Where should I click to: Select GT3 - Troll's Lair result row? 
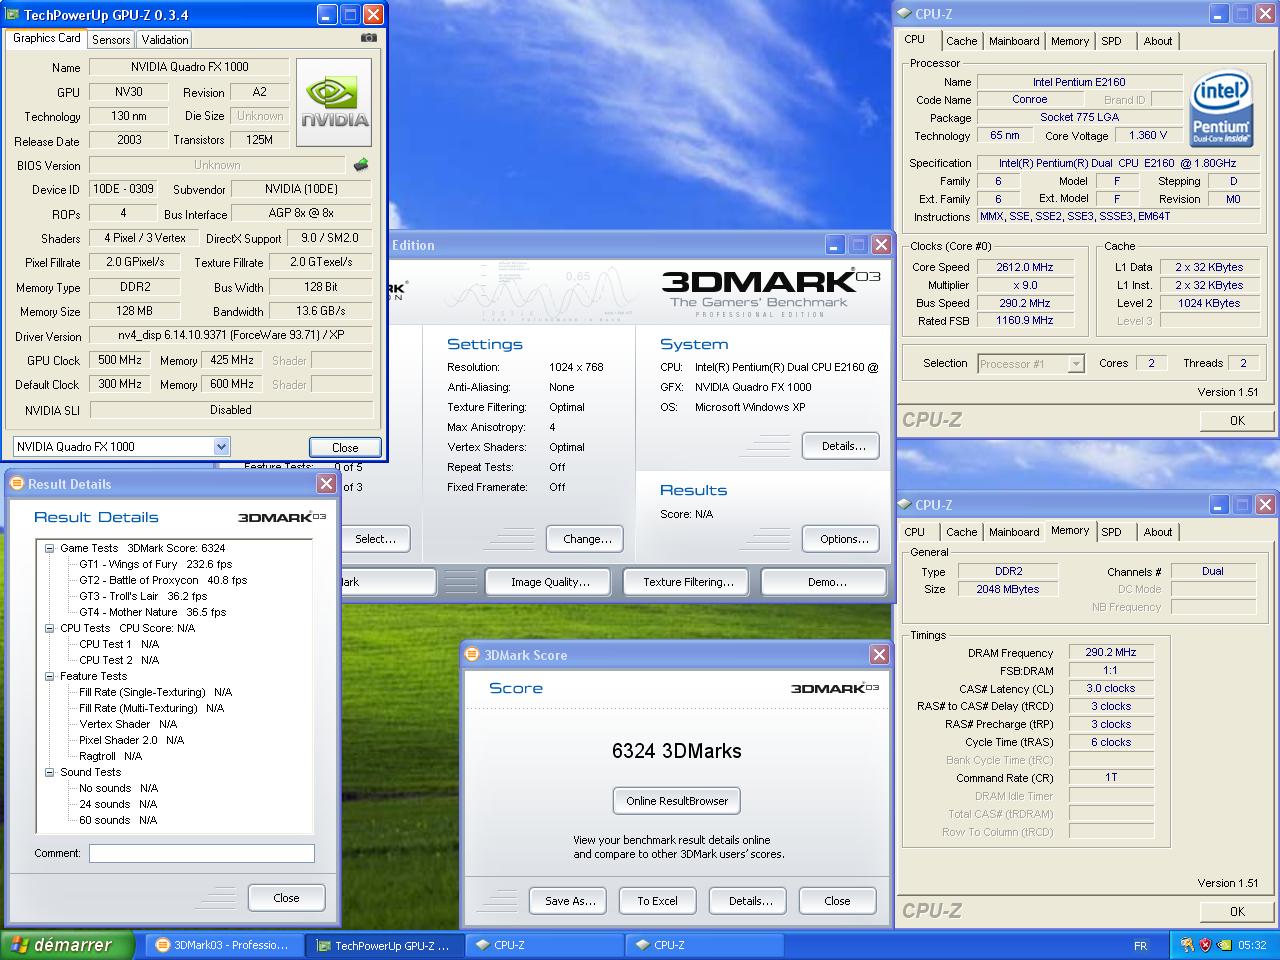click(143, 596)
